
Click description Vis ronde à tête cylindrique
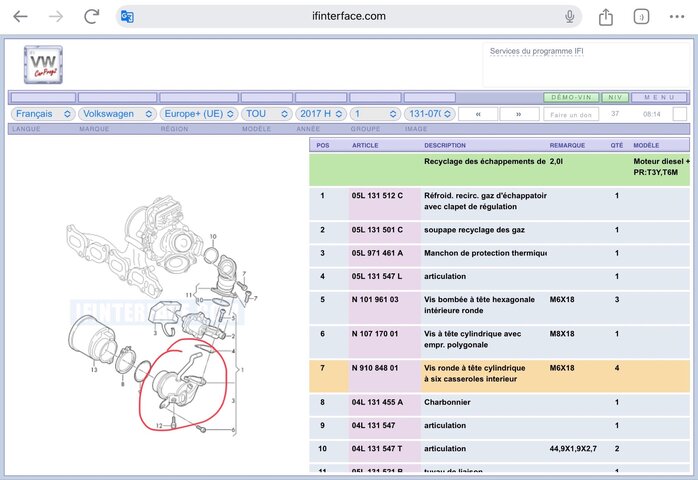(x=475, y=368)
